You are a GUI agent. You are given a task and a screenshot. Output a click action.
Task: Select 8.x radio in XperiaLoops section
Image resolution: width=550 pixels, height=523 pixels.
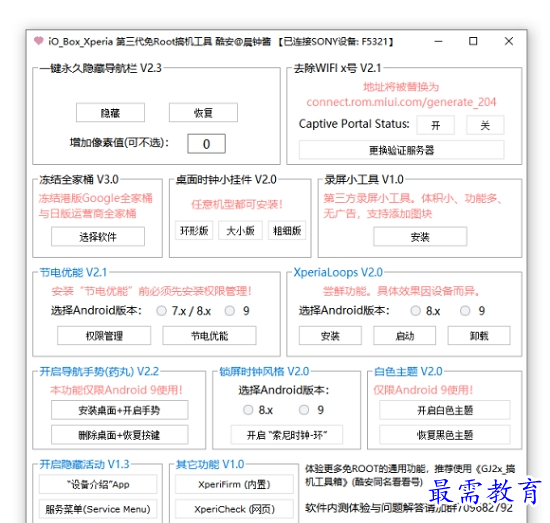coord(416,311)
